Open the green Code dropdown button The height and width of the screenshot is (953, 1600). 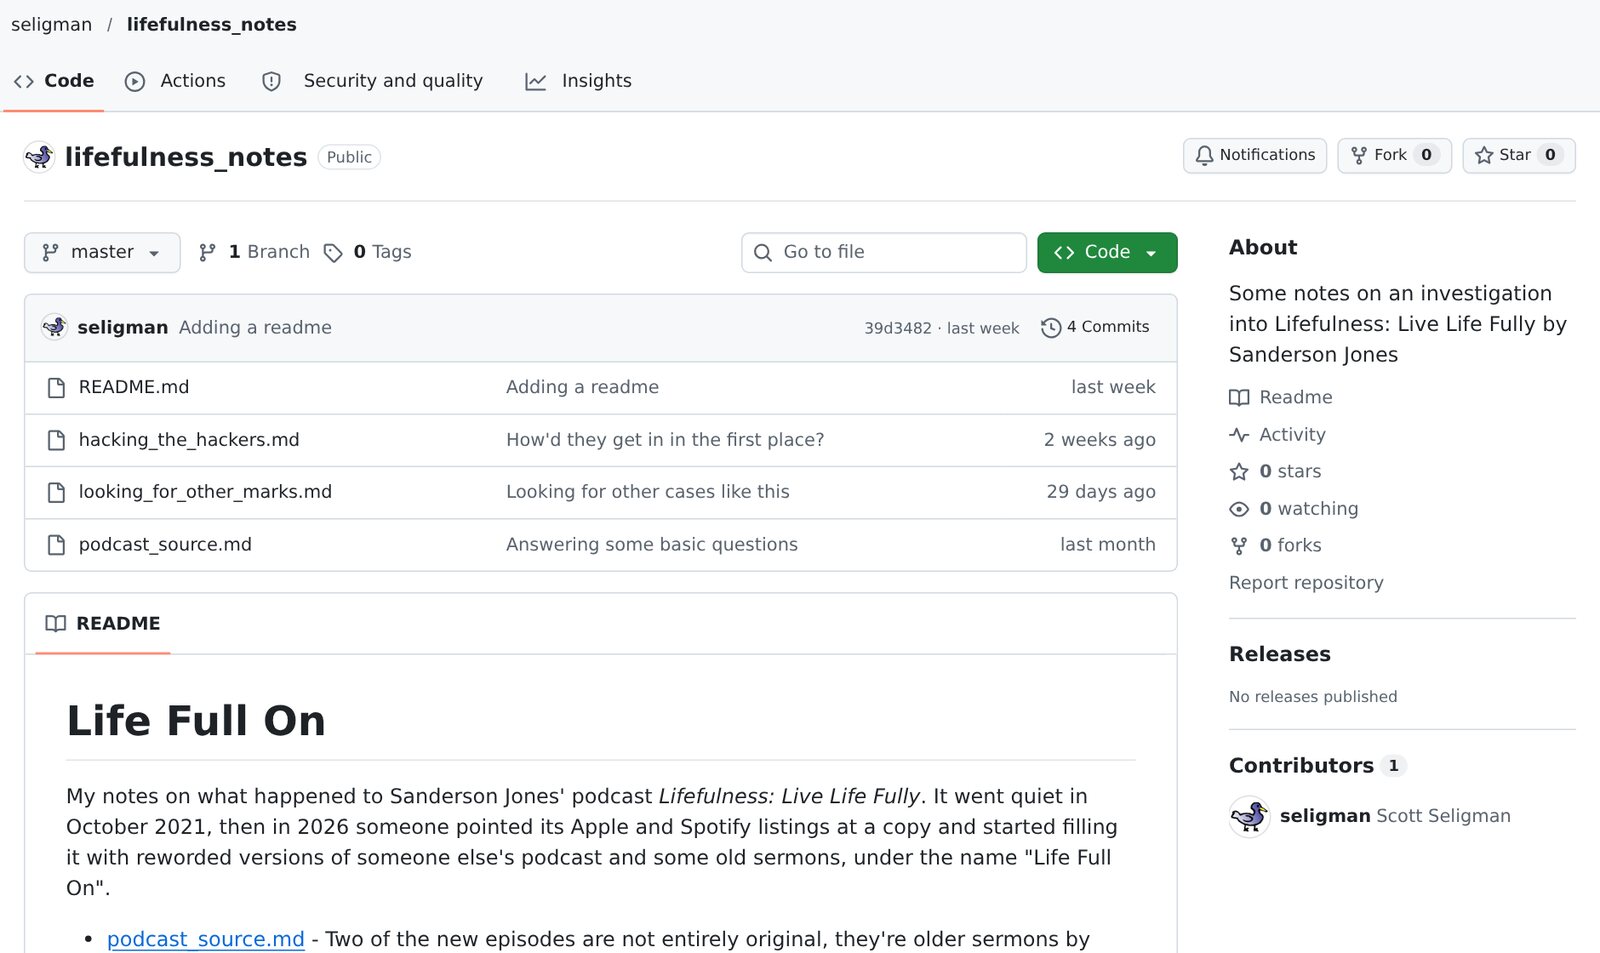coord(1107,252)
